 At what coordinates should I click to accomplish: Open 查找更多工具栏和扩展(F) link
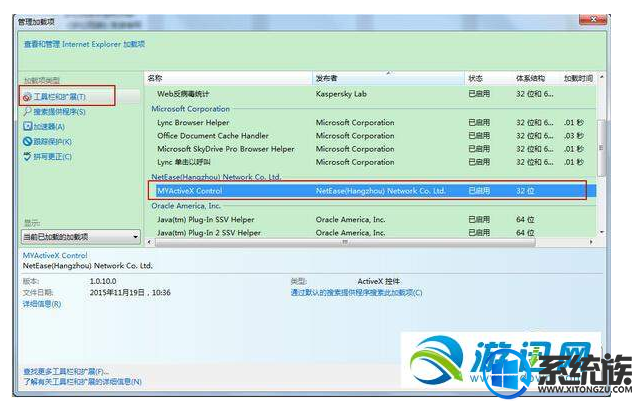(x=66, y=371)
